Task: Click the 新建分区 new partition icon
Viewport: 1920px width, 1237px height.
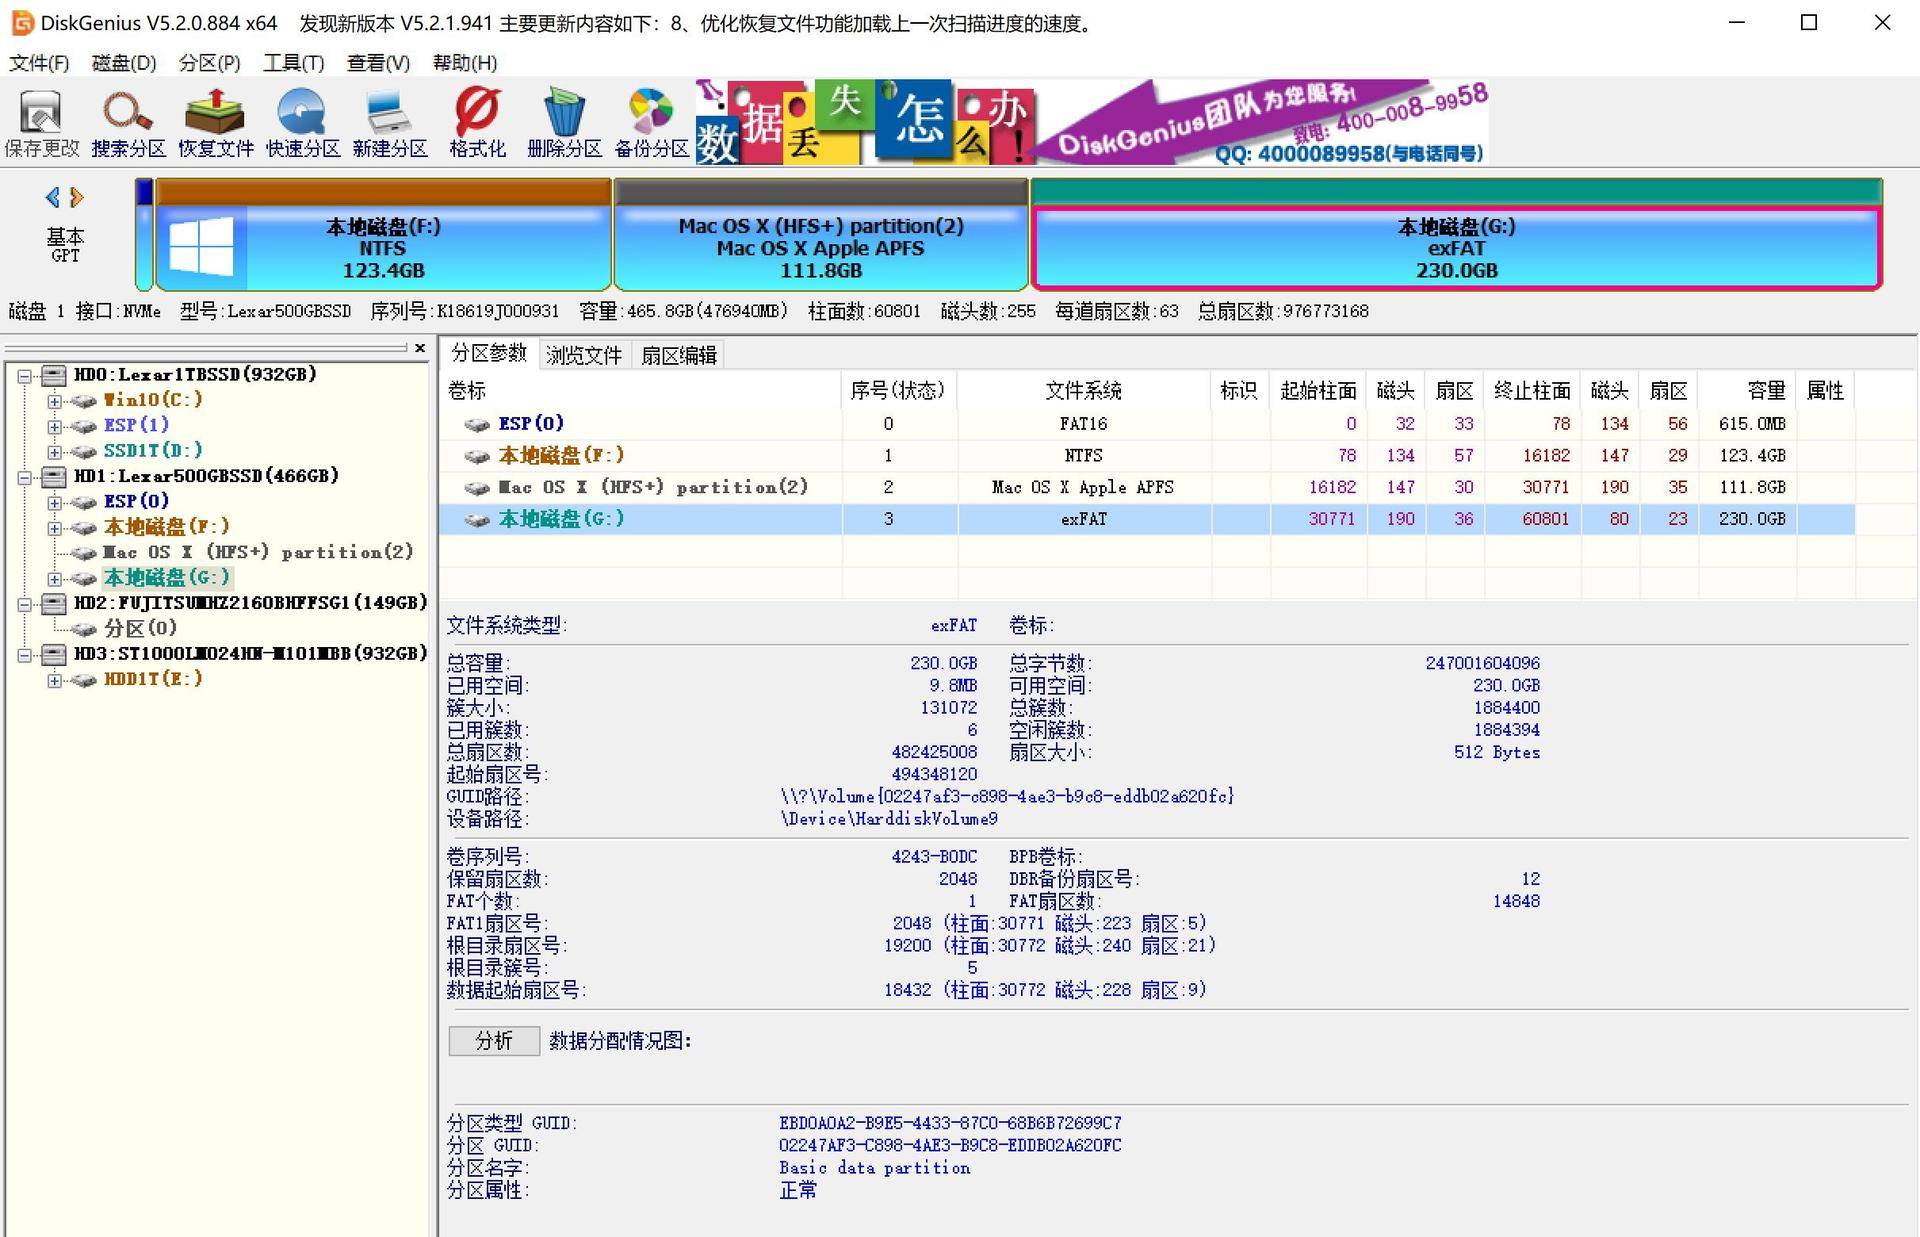Action: (x=389, y=120)
